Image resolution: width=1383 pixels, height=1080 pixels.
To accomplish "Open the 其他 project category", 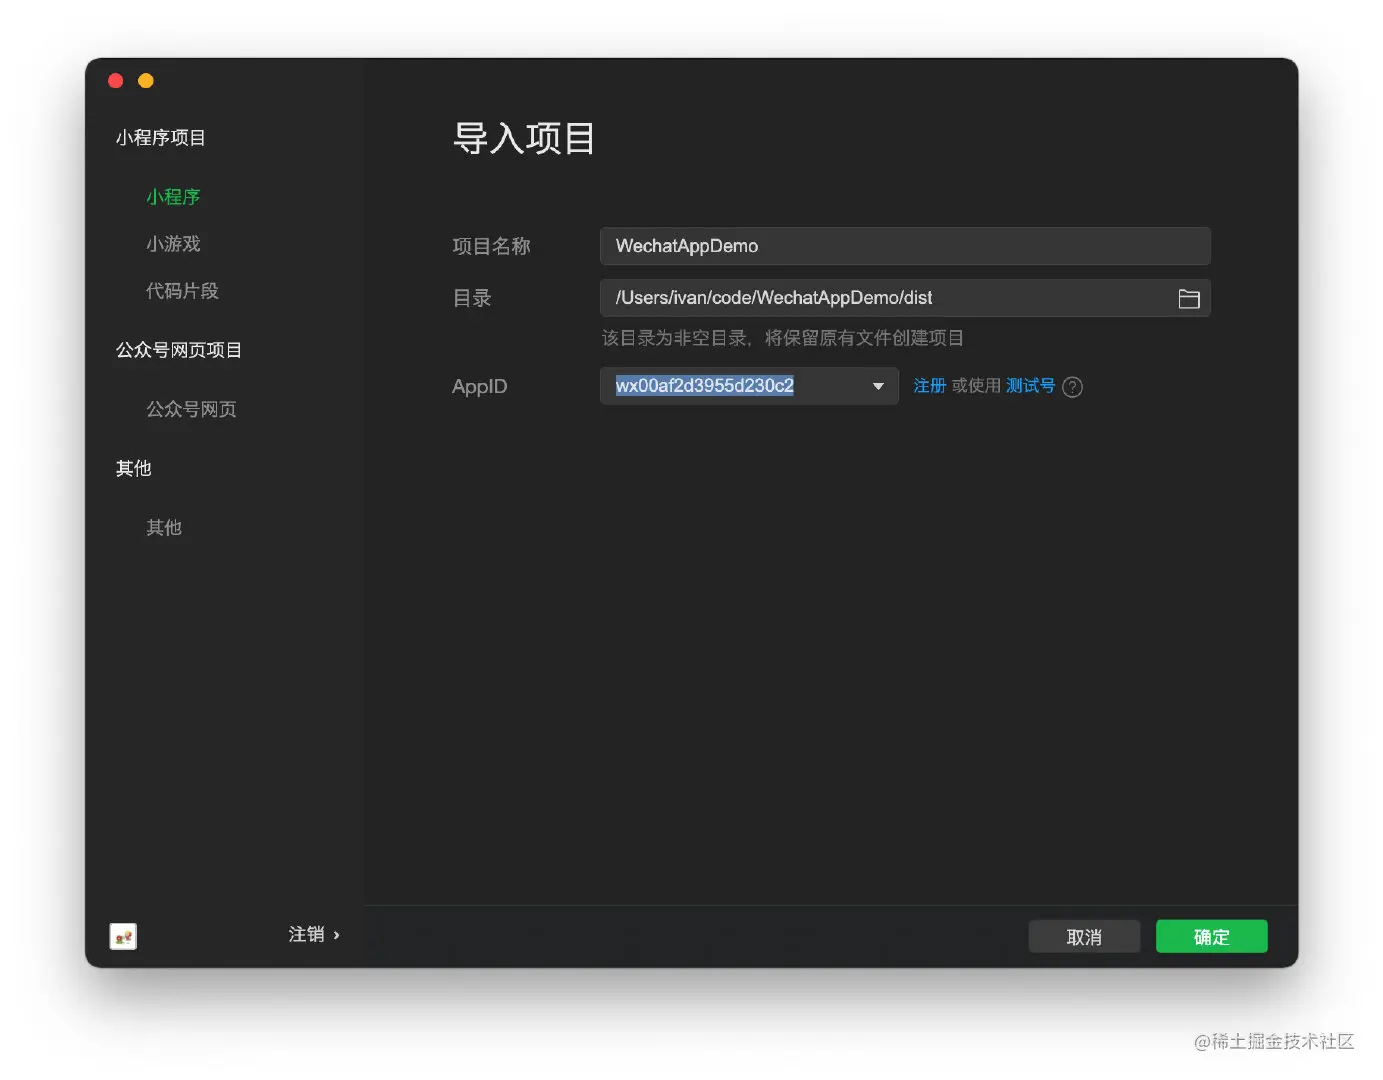I will click(x=164, y=527).
